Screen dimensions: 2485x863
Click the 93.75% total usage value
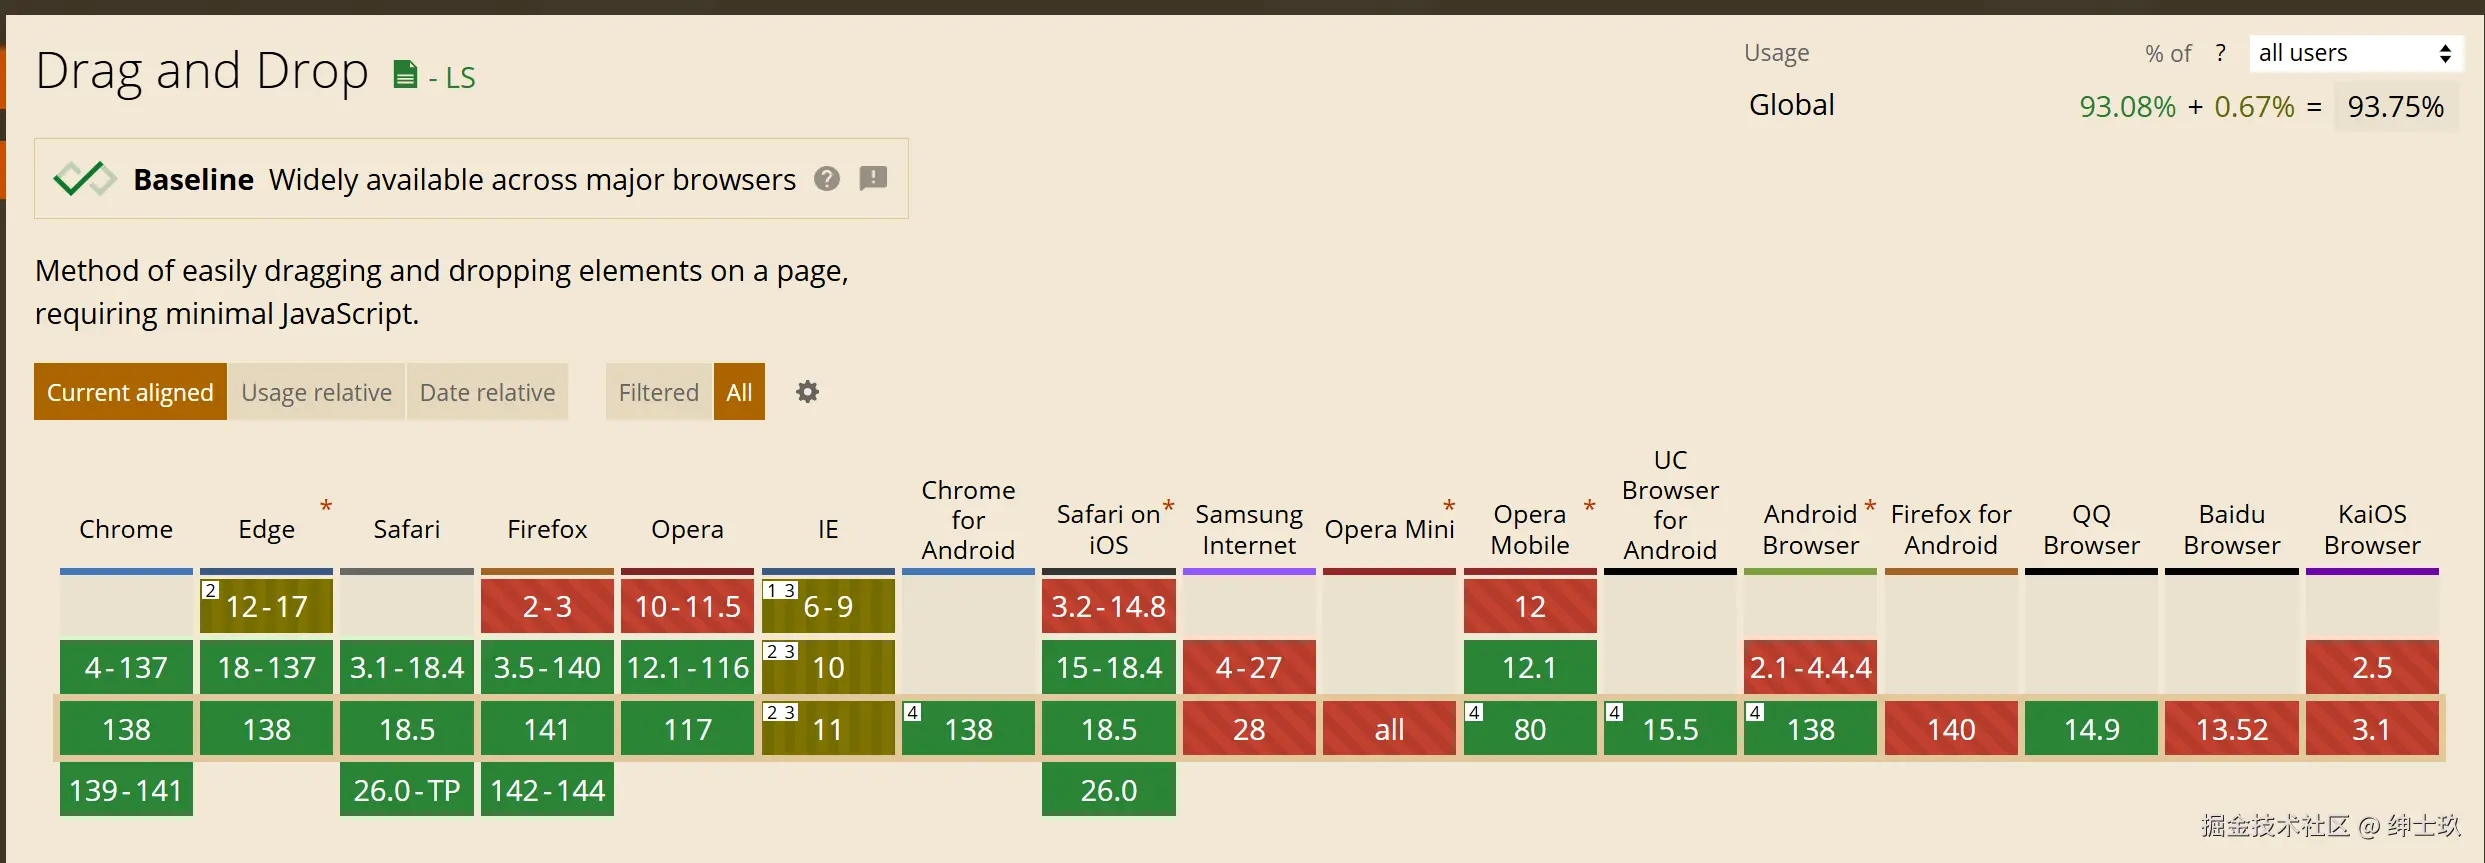(x=2395, y=107)
